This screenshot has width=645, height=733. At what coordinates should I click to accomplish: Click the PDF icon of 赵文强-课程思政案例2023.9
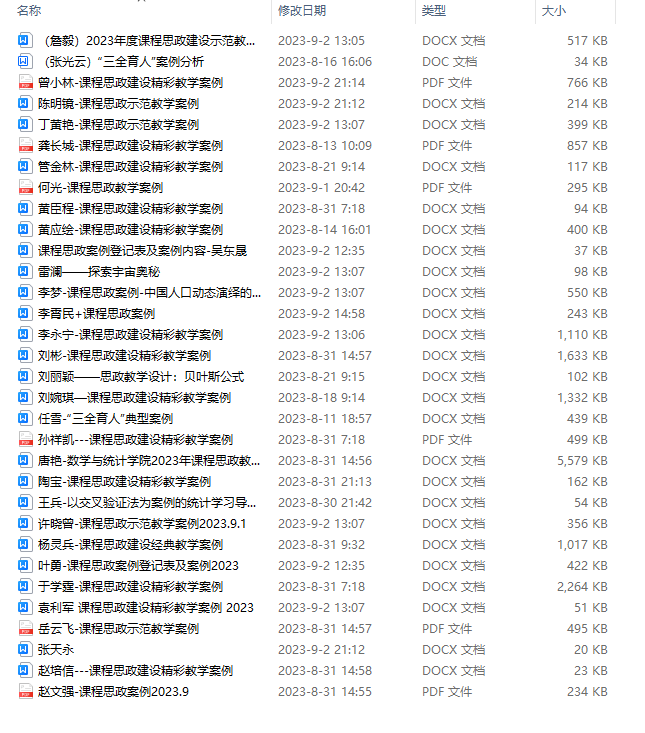(25, 691)
